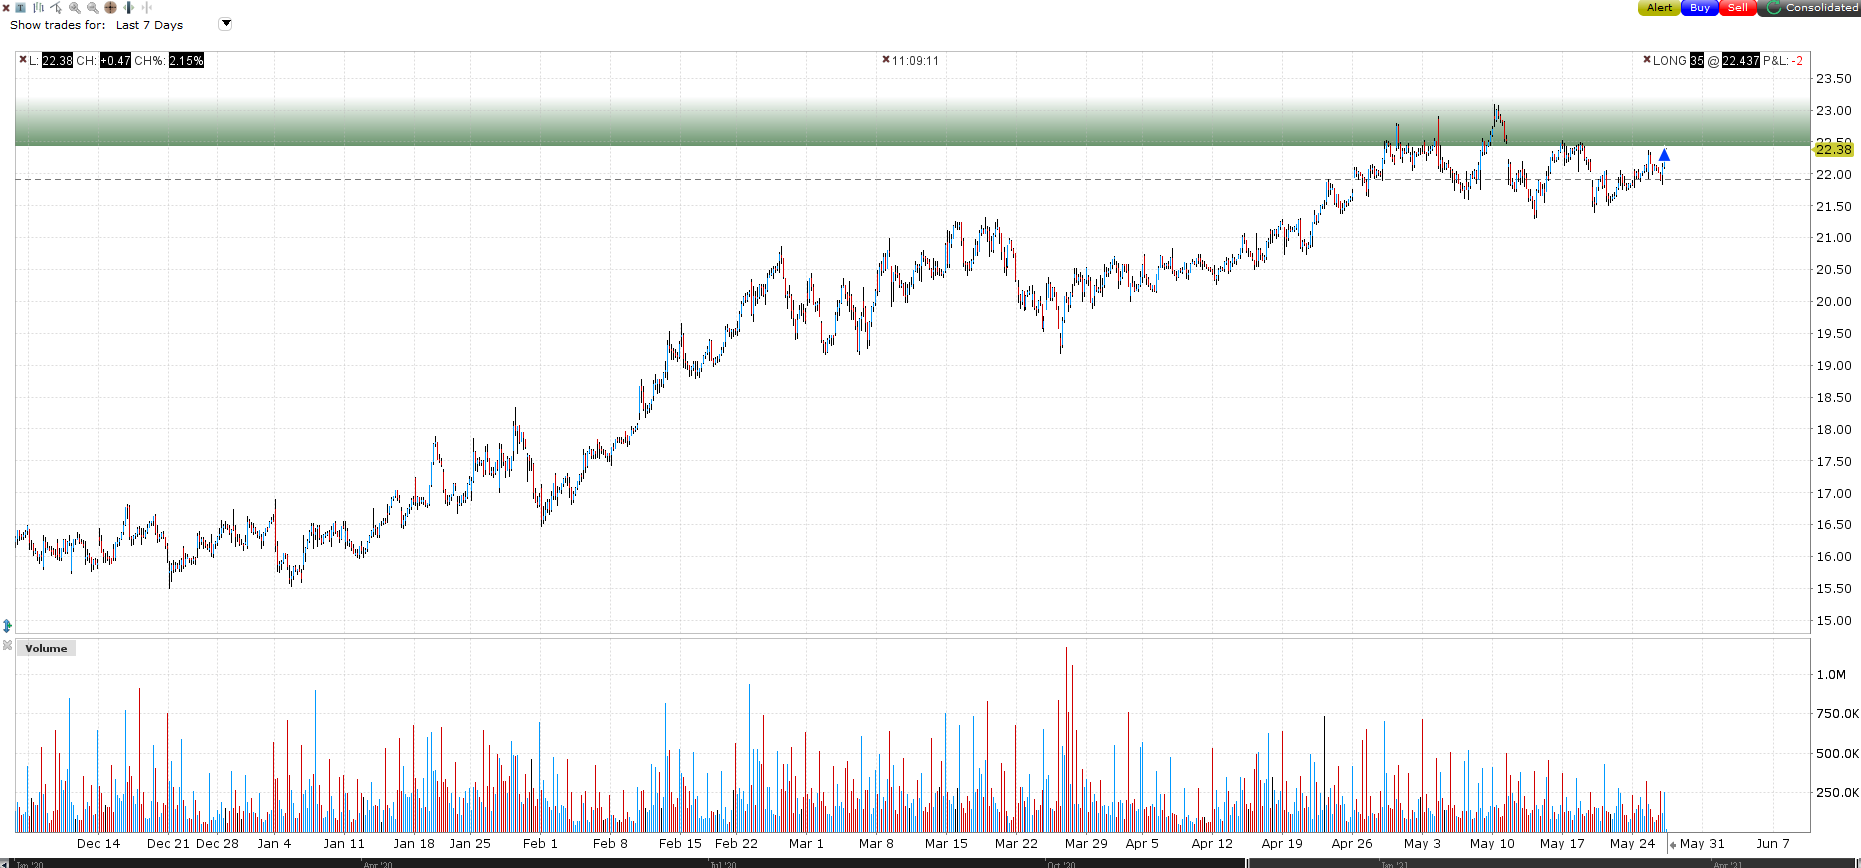Click the red Sell button

point(1738,8)
